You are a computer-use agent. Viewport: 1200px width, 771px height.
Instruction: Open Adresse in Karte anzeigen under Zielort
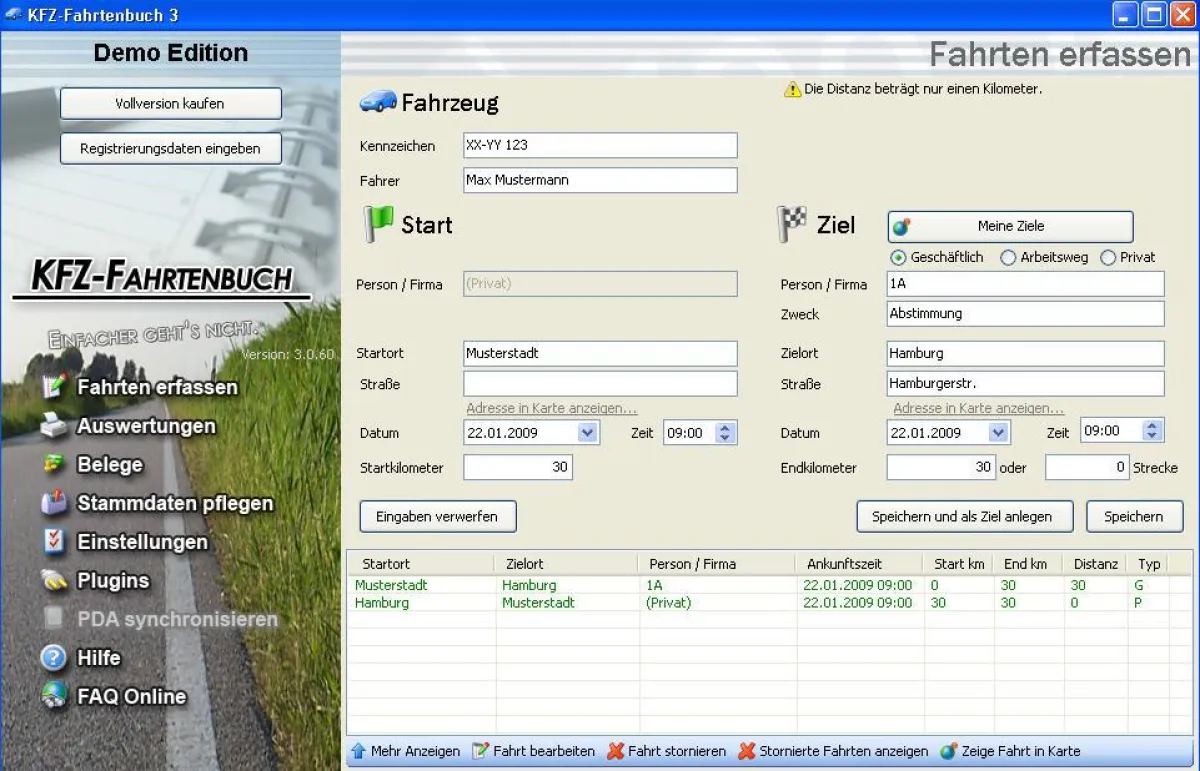(978, 409)
